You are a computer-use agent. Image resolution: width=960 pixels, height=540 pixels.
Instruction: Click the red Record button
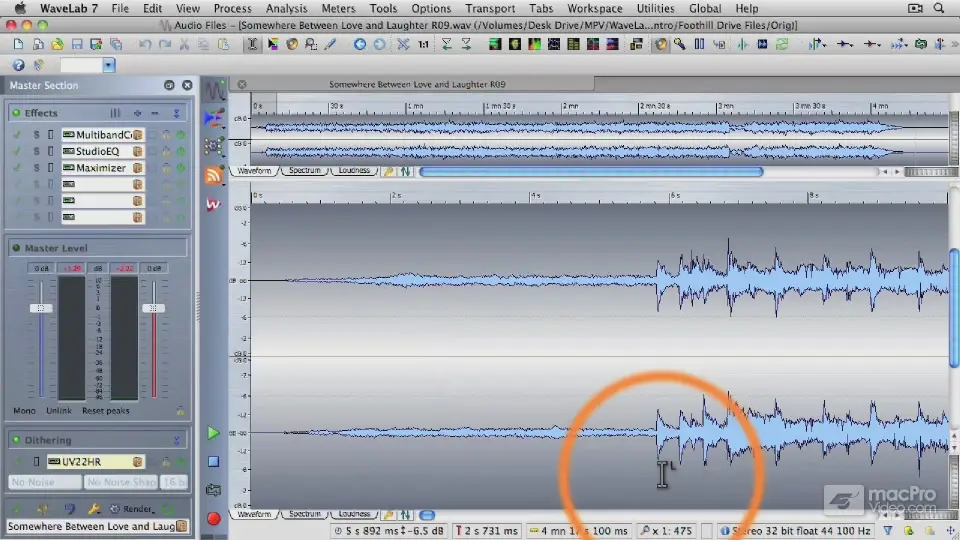pyautogui.click(x=213, y=519)
